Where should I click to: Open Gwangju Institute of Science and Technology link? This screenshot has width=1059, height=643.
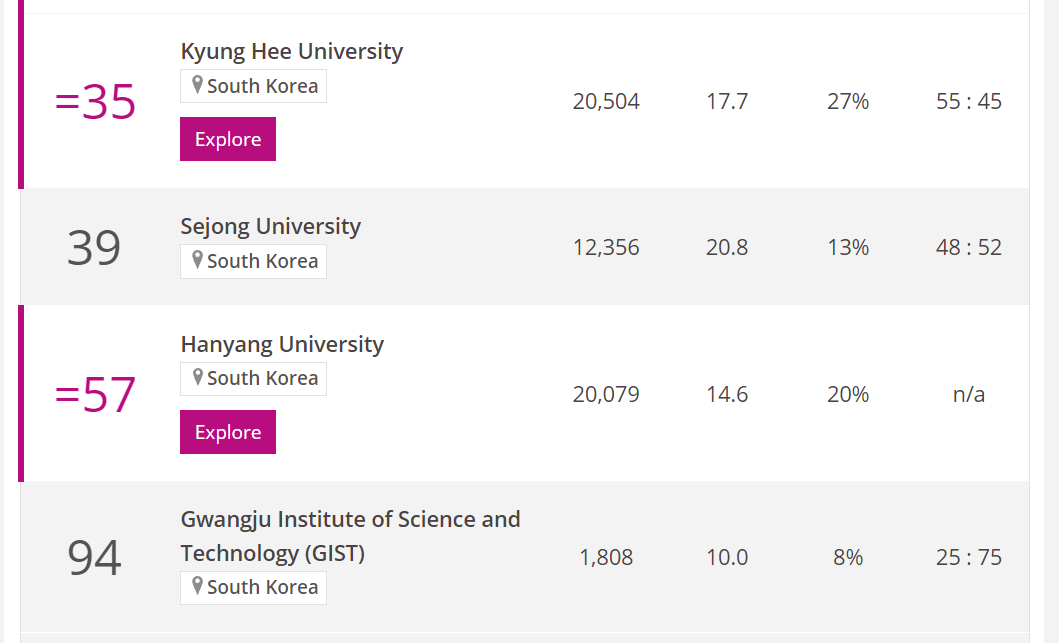tap(350, 536)
